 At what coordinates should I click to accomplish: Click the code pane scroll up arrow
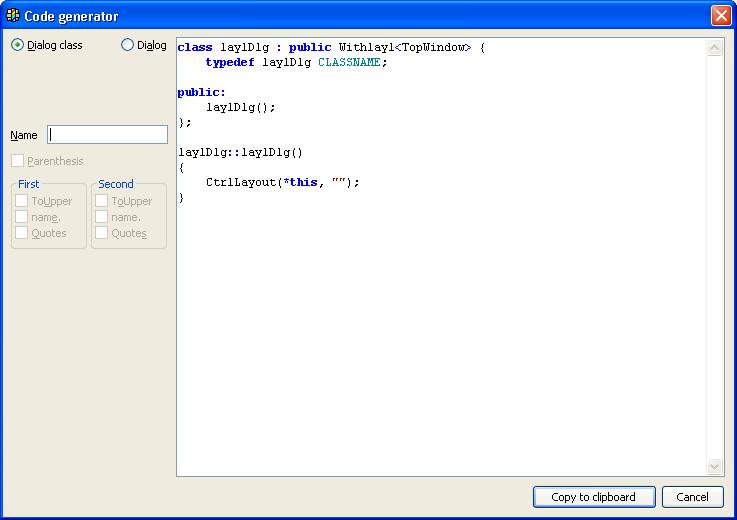[714, 48]
